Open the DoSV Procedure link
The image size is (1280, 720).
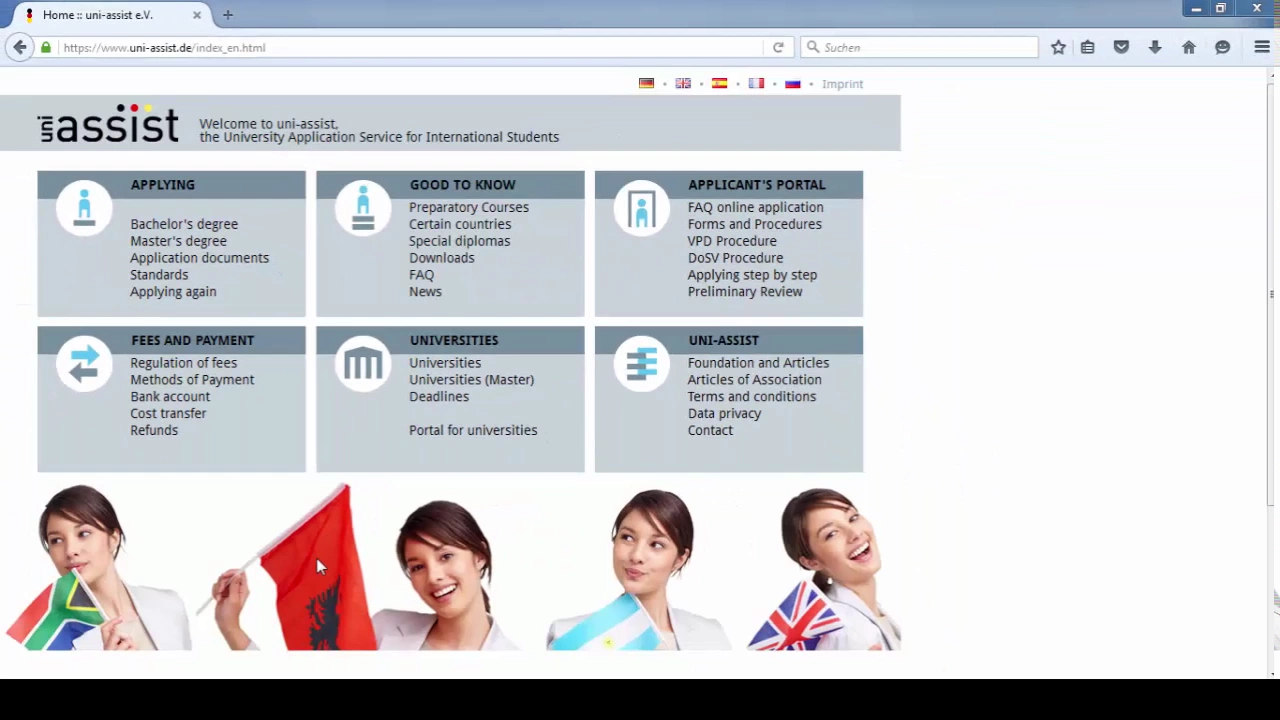tap(735, 258)
